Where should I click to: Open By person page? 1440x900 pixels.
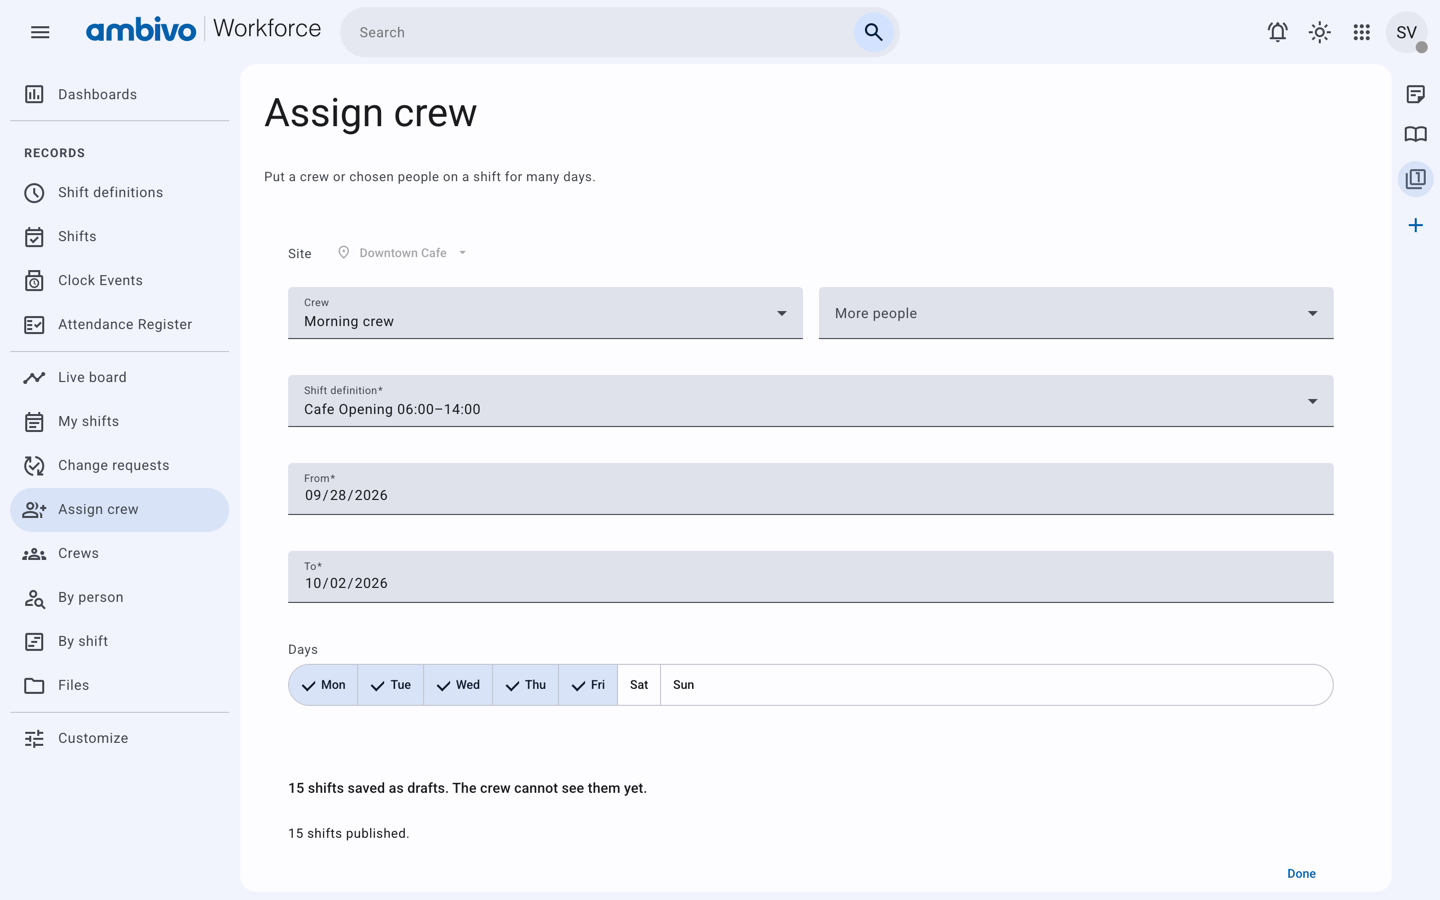click(120, 597)
